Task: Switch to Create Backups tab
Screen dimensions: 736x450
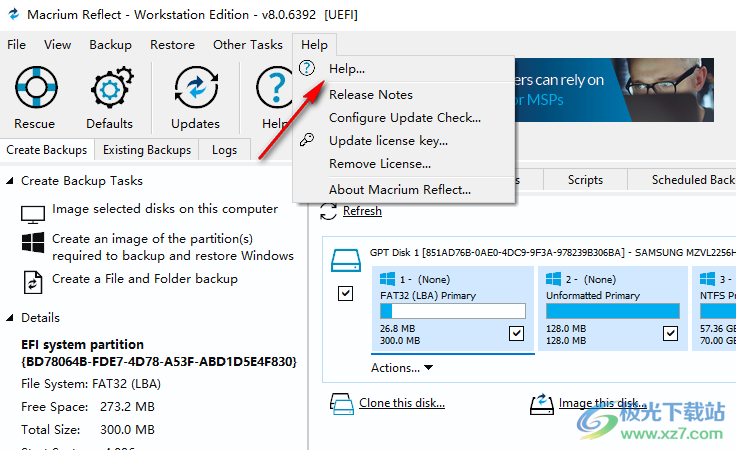Action: coord(47,150)
